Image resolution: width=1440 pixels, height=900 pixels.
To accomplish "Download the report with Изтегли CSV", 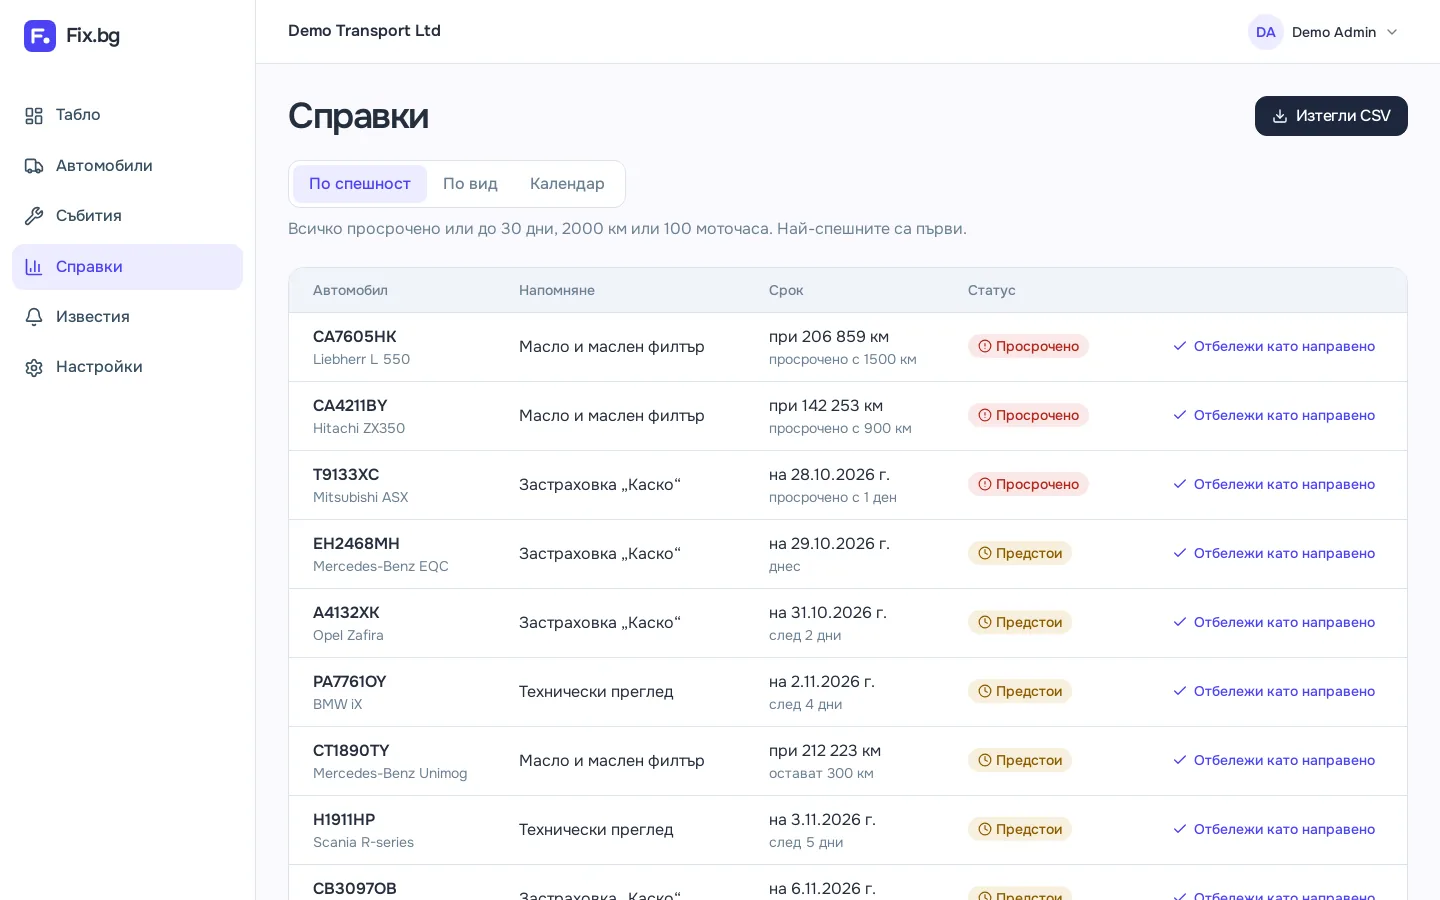I will [1331, 116].
